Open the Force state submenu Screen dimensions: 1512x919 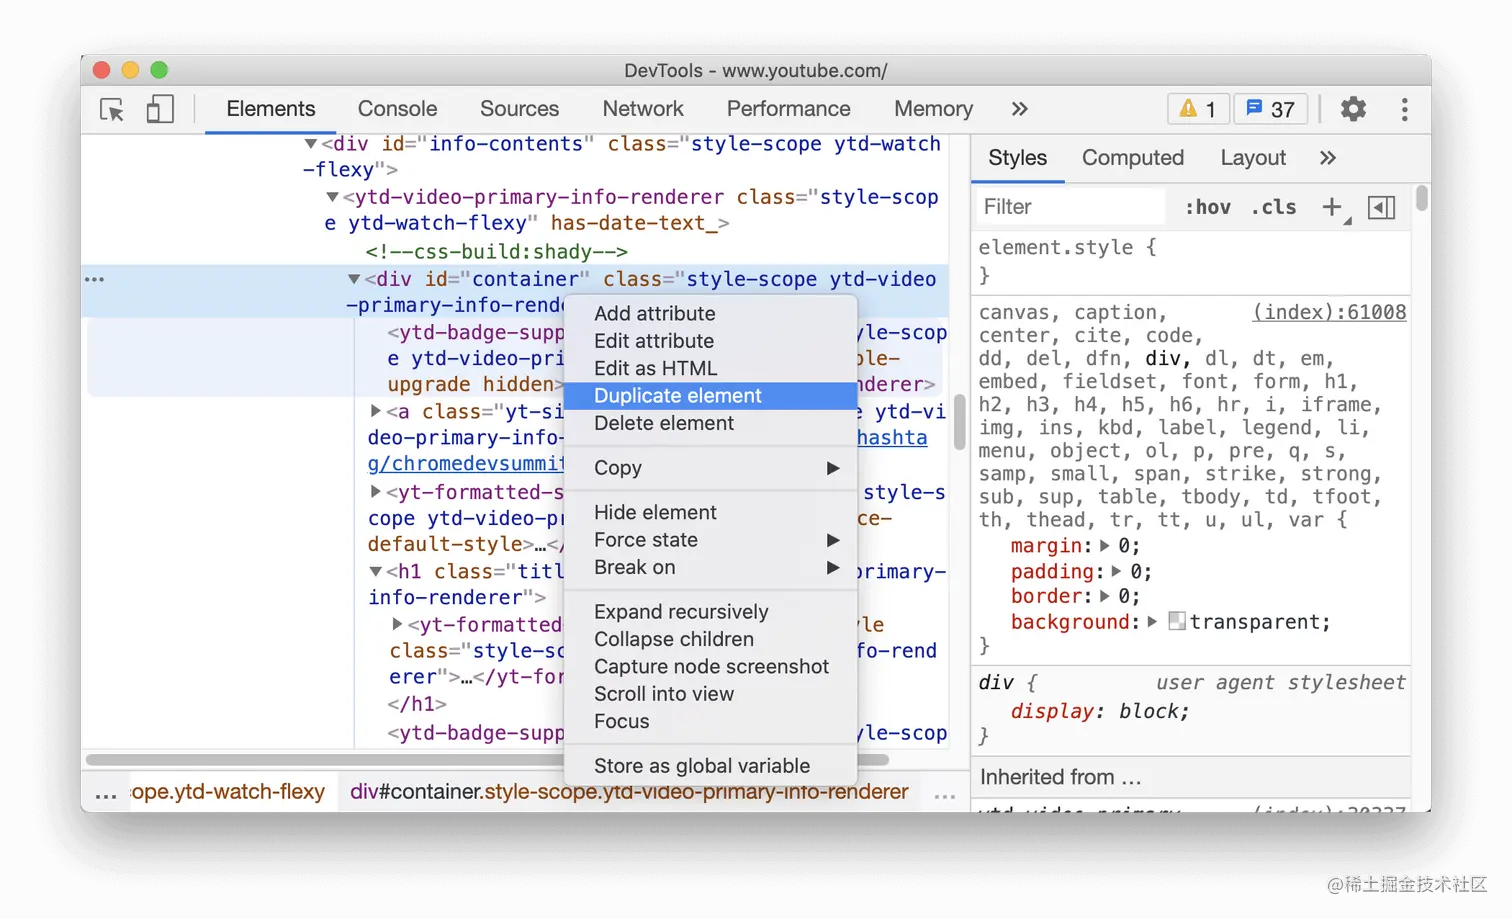(x=711, y=540)
